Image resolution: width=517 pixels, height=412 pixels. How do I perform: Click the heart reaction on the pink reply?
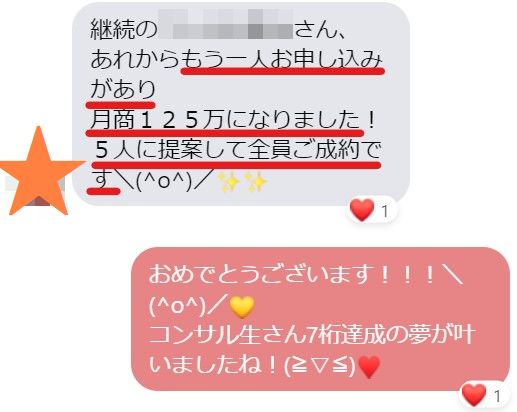click(474, 395)
